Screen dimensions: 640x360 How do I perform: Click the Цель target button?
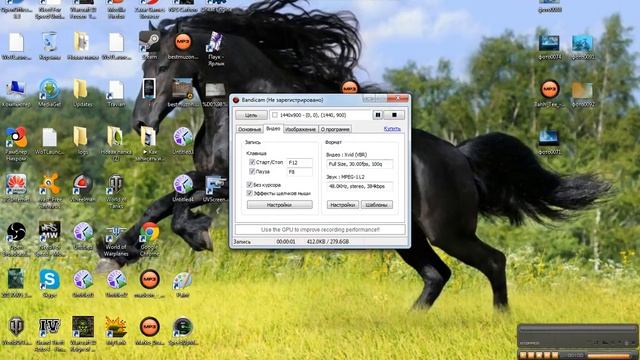[x=251, y=115]
